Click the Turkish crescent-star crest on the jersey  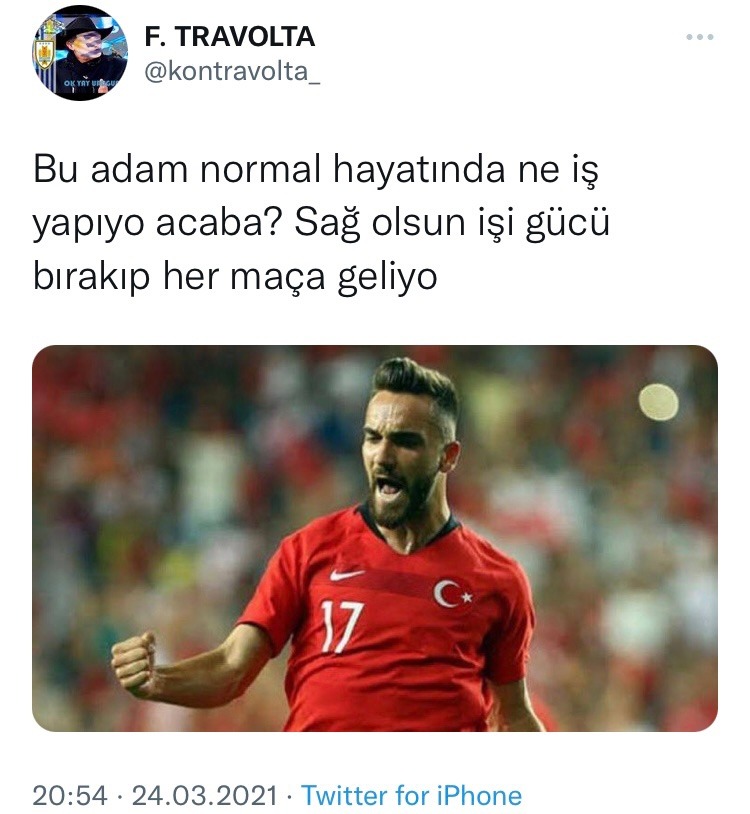[x=453, y=594]
